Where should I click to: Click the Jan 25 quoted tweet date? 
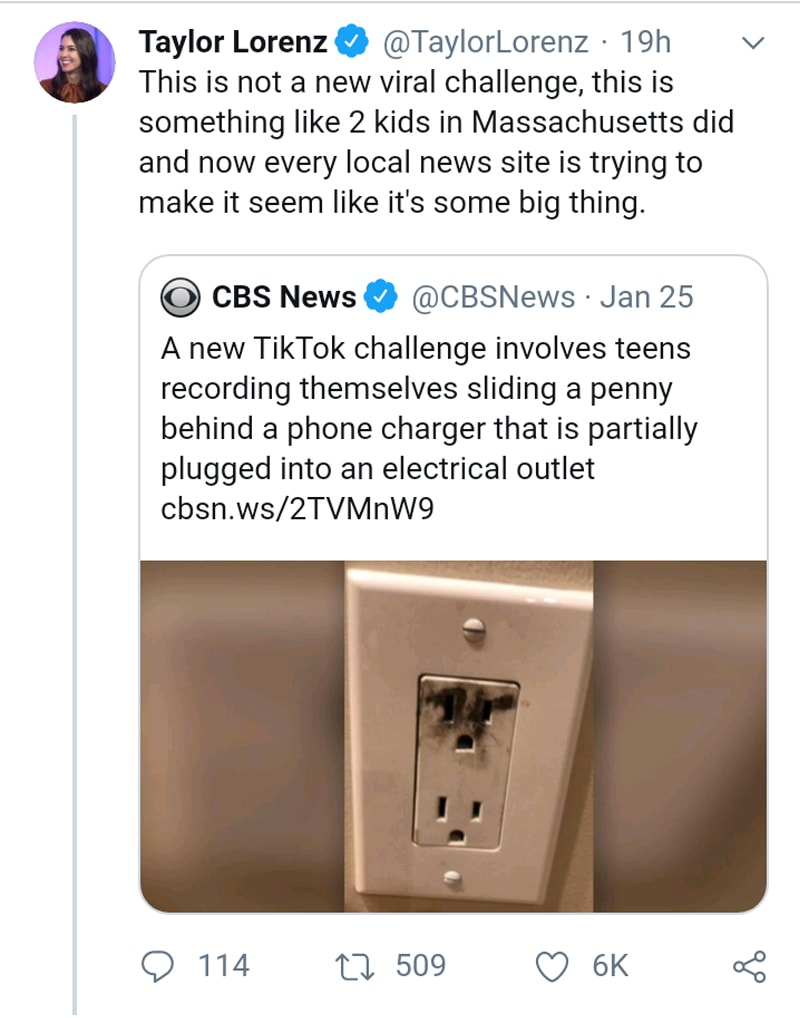(647, 297)
